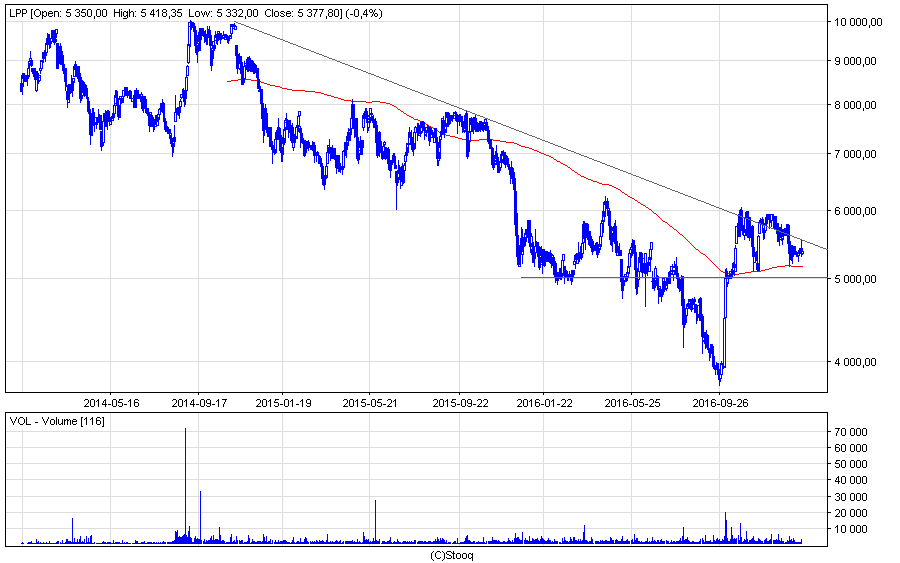This screenshot has height=563, width=900.
Task: Click the VOL - Volume [116] label
Action: [x=57, y=421]
